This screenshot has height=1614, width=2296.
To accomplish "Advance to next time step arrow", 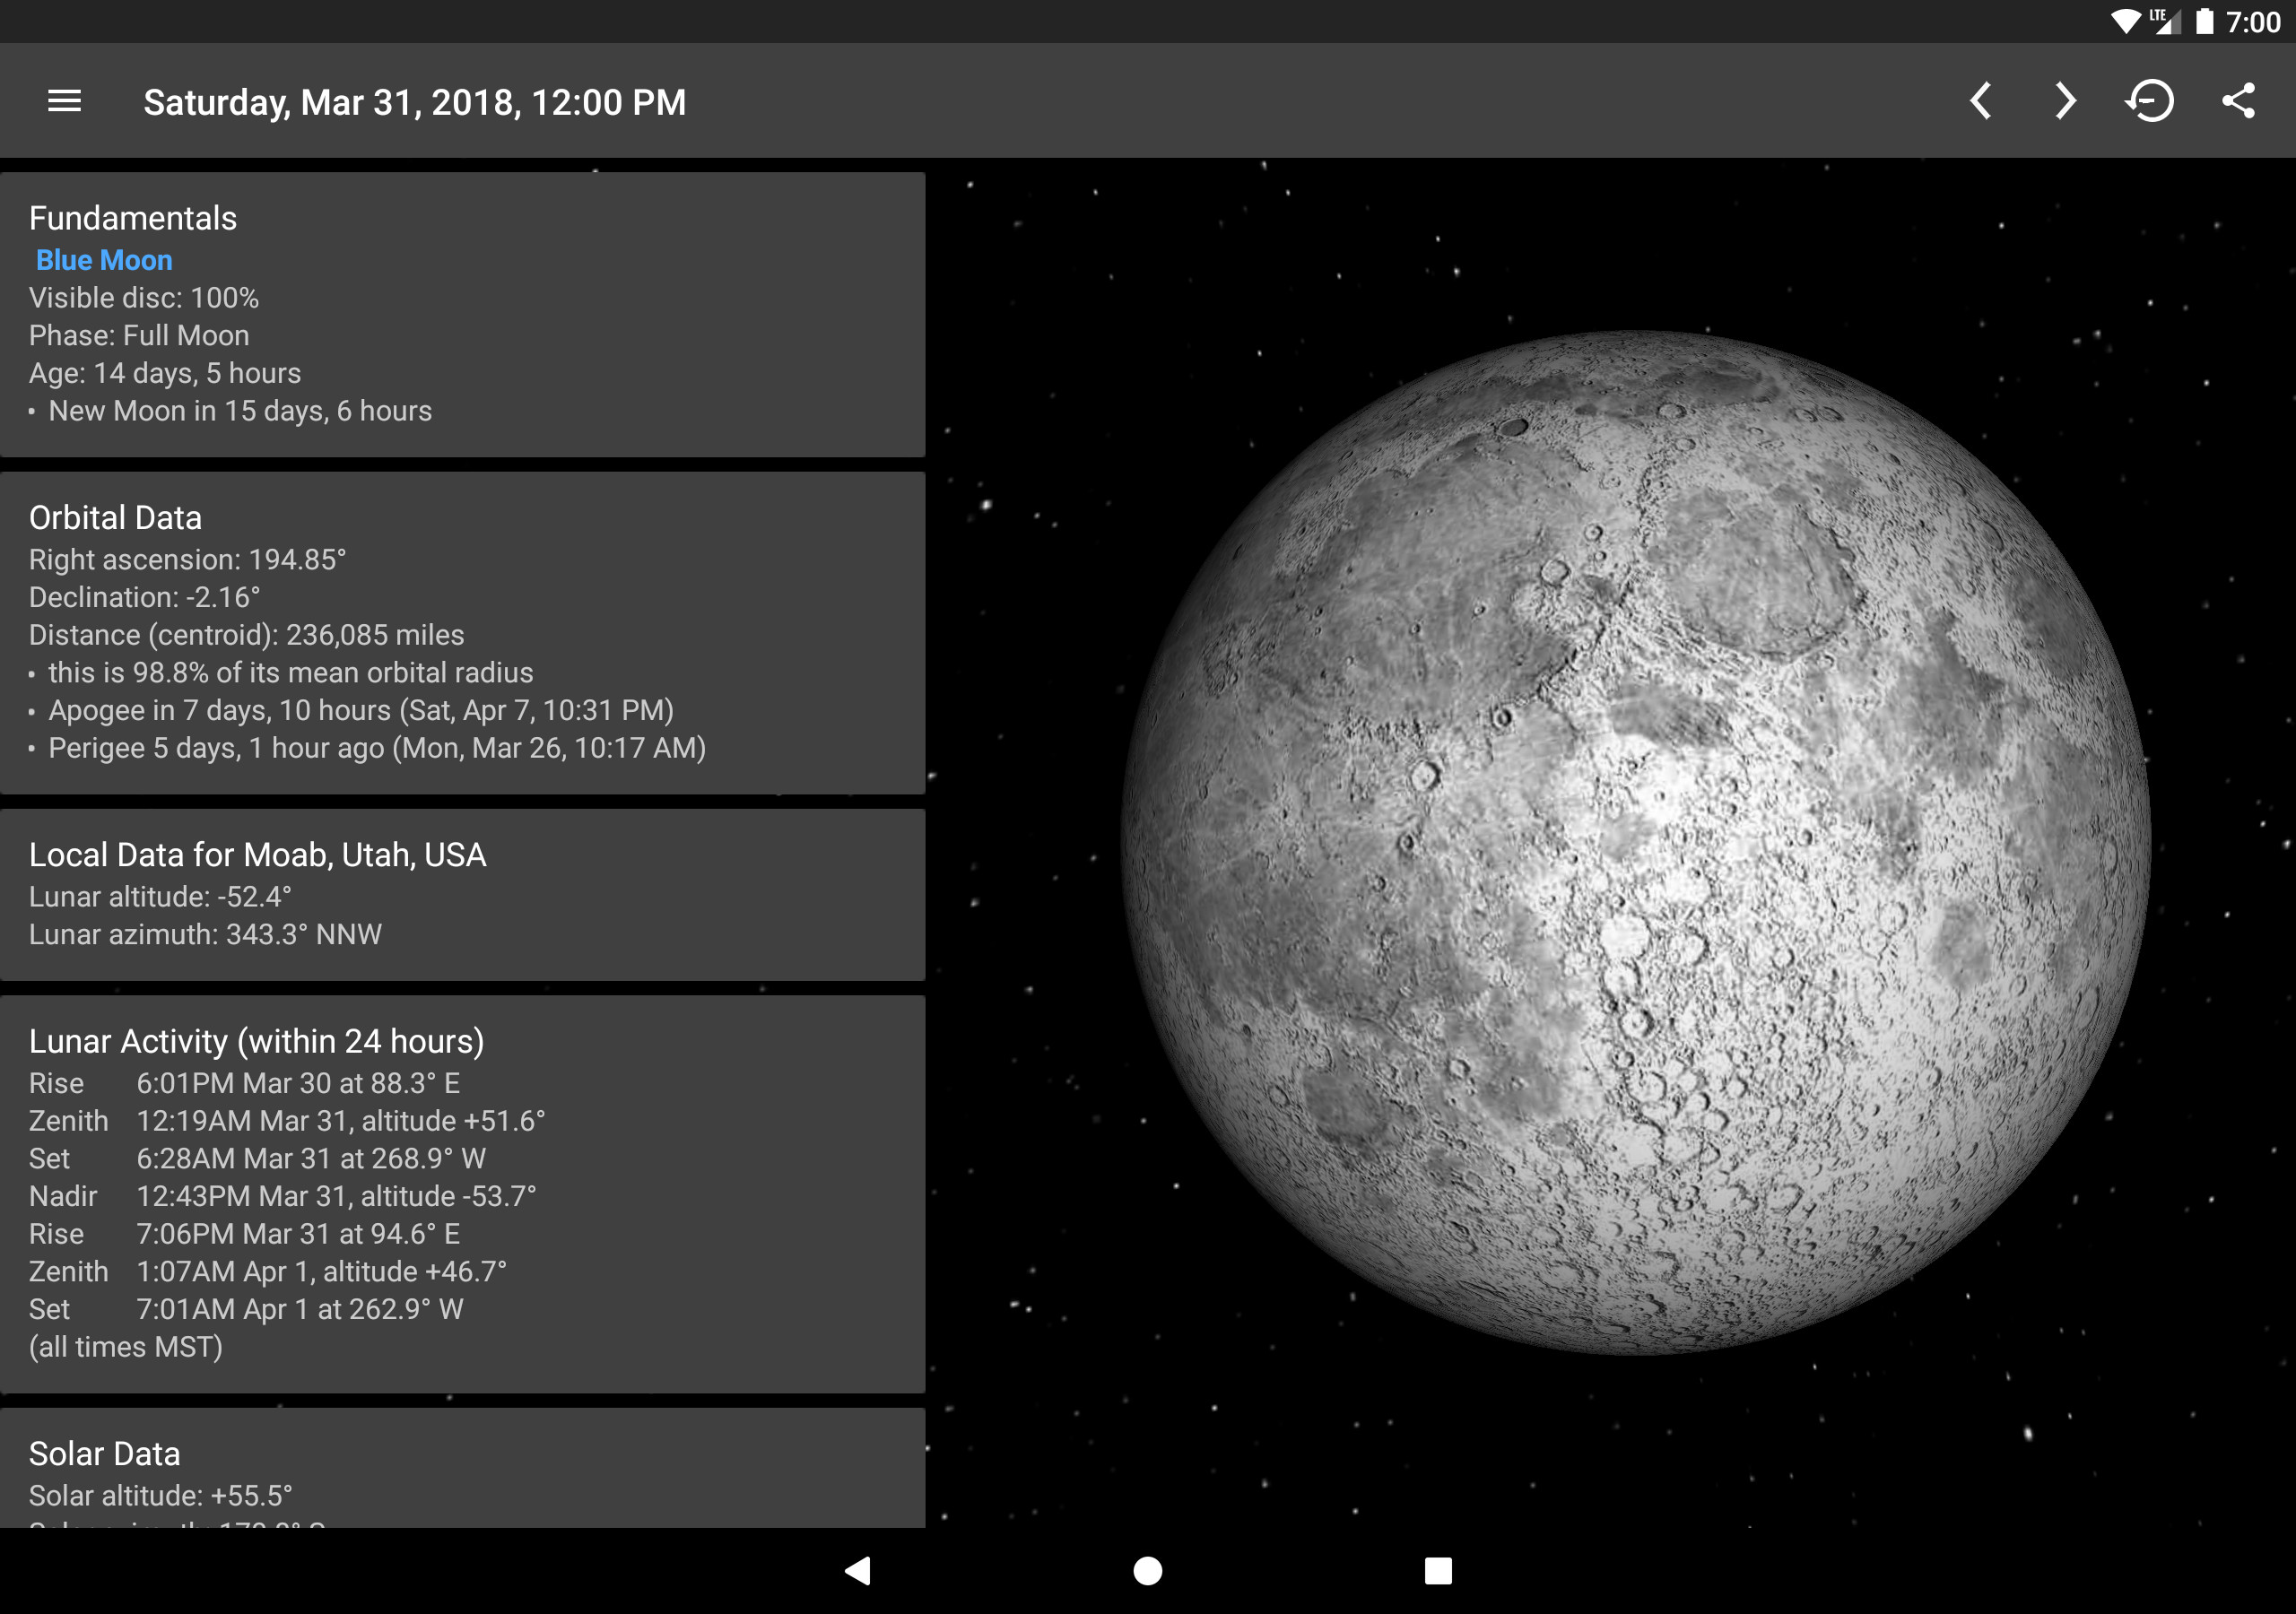I will point(2065,101).
